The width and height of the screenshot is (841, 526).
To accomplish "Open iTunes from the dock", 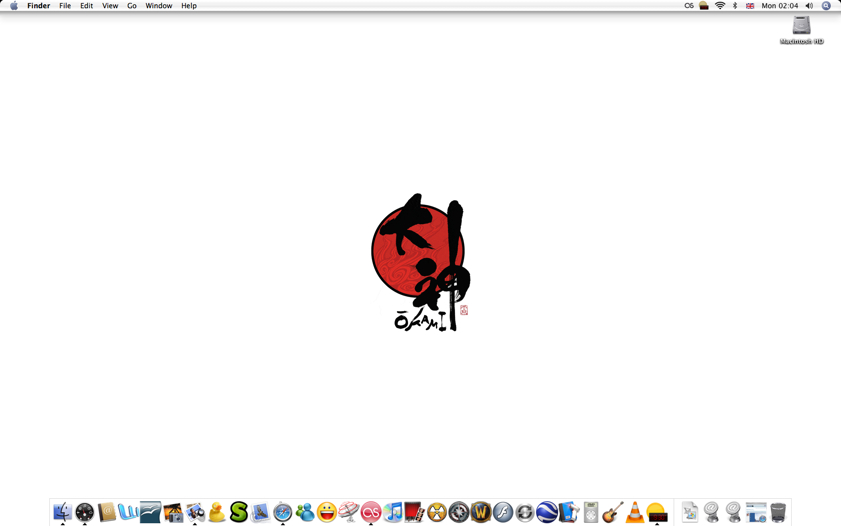I will pyautogui.click(x=393, y=512).
